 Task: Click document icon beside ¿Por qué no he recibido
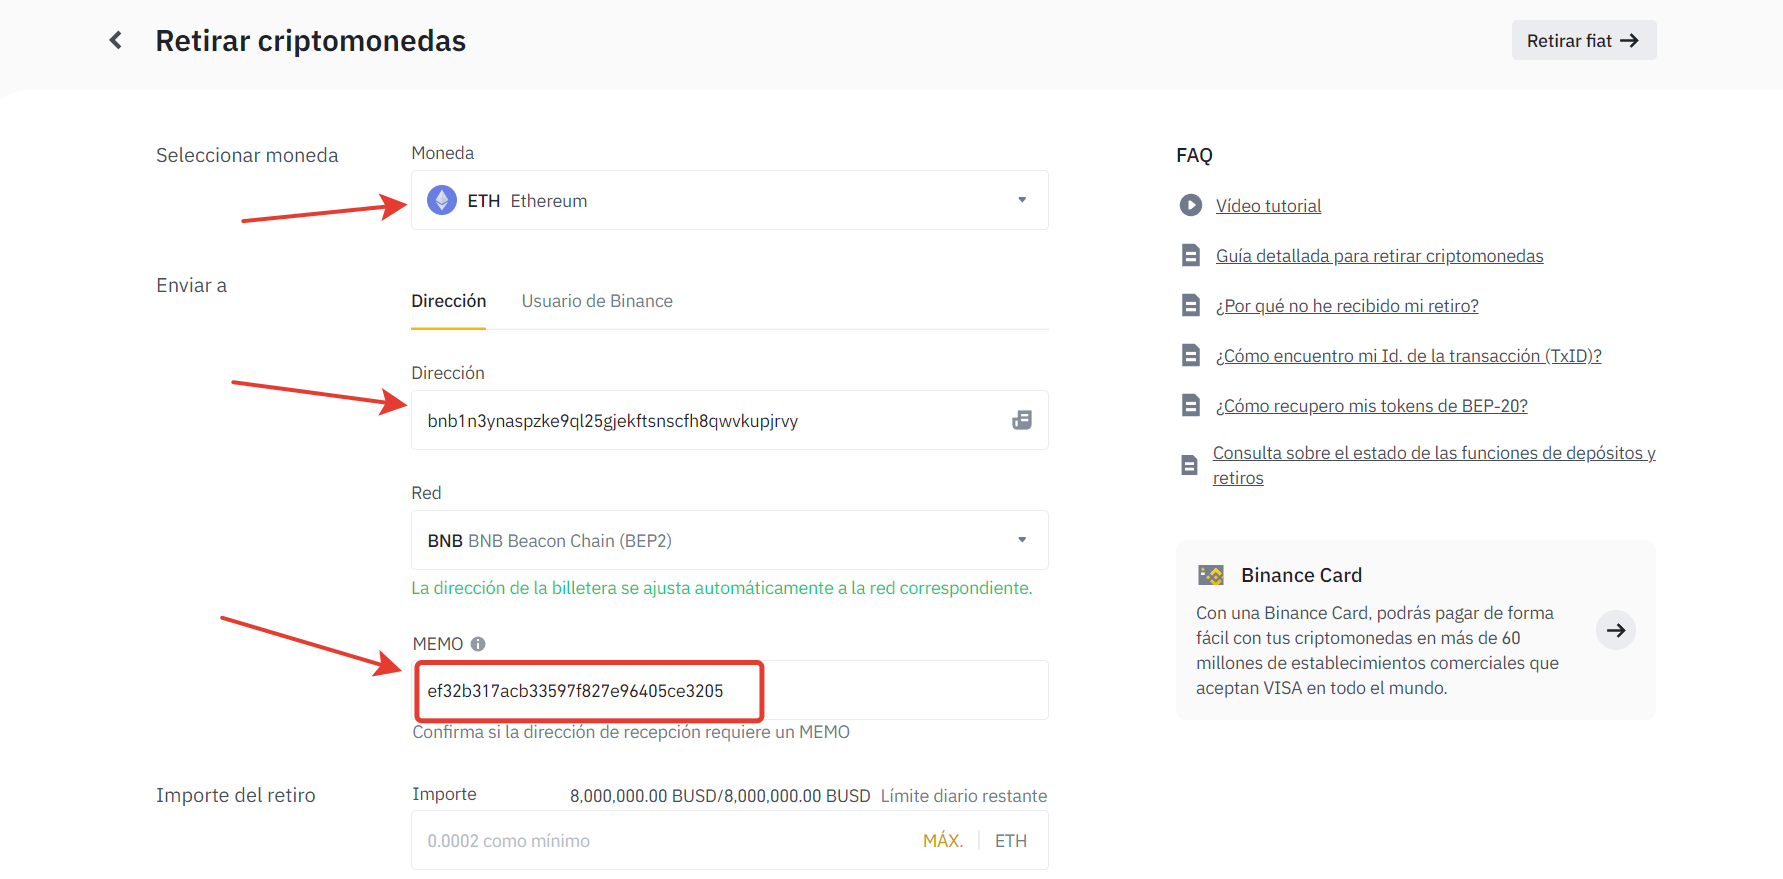click(x=1190, y=305)
